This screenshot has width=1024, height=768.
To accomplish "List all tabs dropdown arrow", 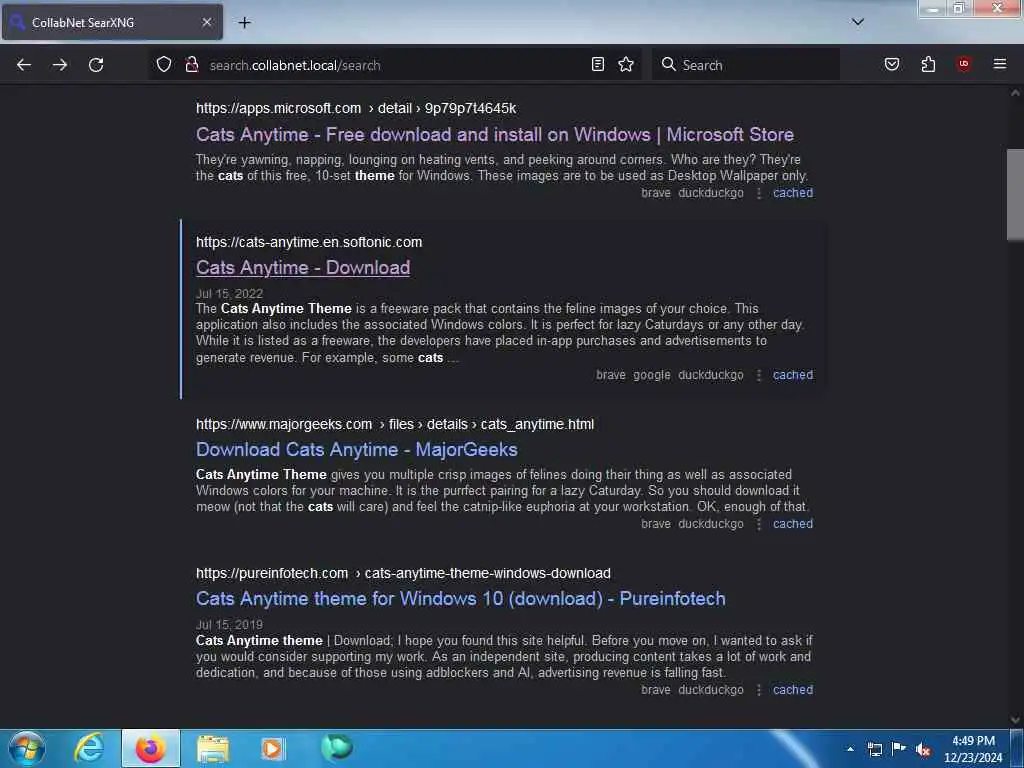I will pos(858,22).
